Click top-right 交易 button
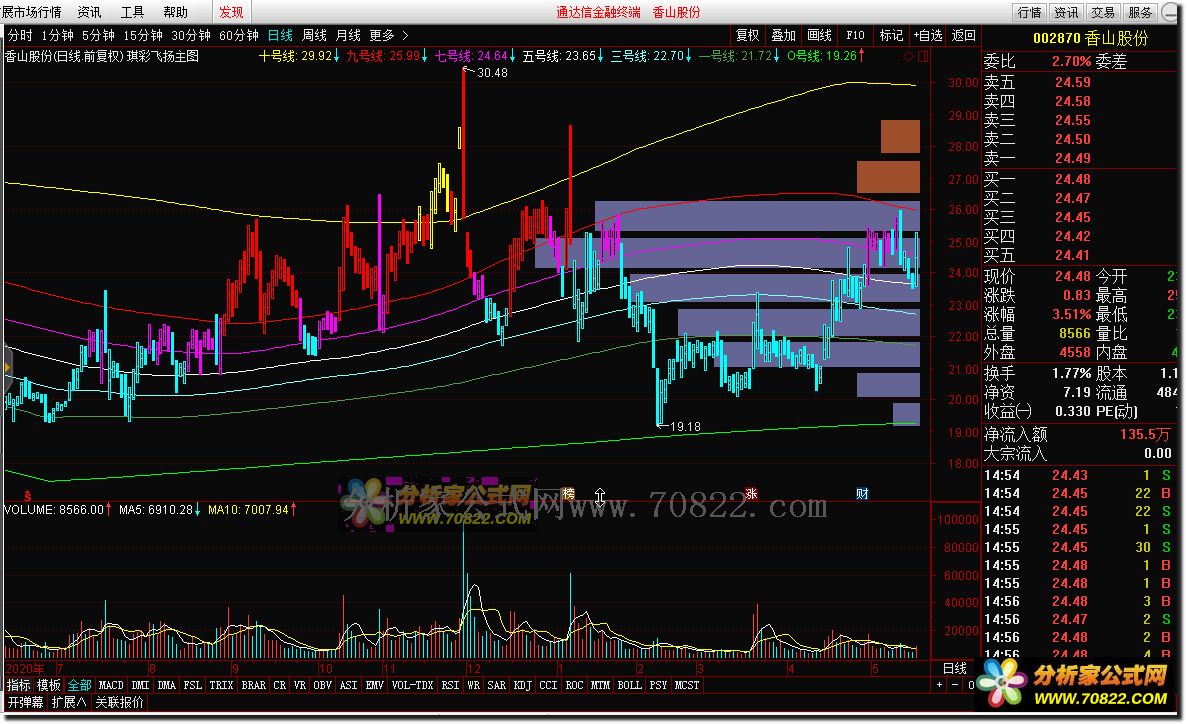 pyautogui.click(x=1103, y=12)
